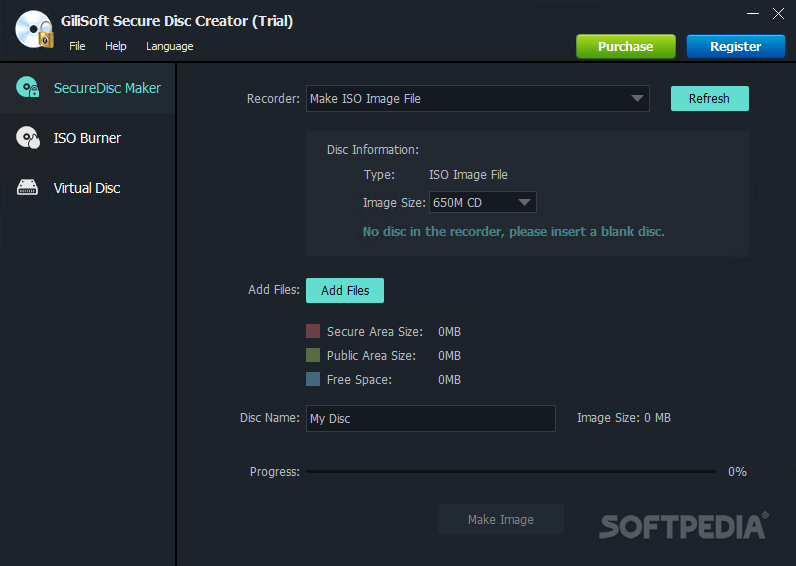Screen dimensions: 796x566
Task: Click the 0% progress value
Action: point(737,472)
